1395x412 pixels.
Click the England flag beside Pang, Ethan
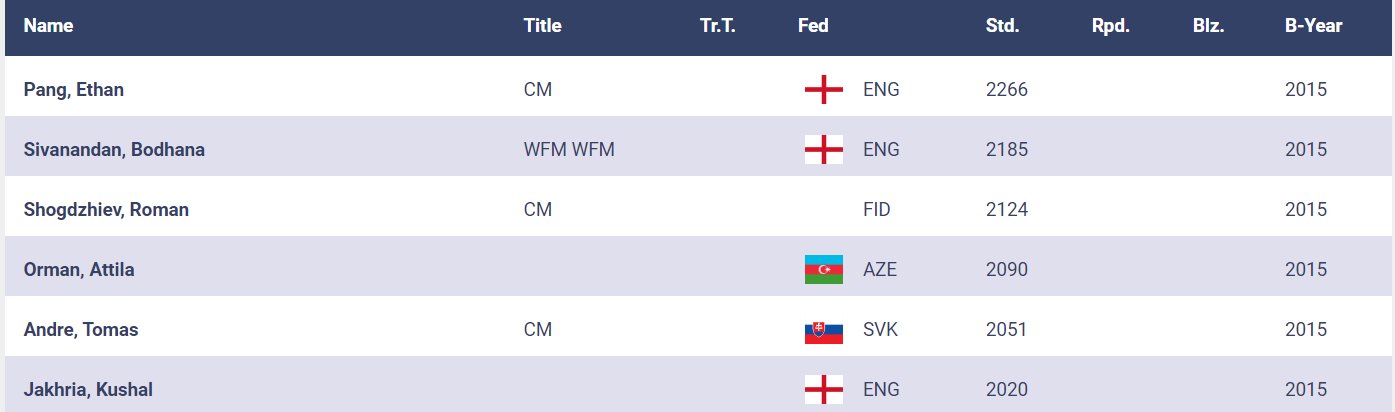coord(823,90)
